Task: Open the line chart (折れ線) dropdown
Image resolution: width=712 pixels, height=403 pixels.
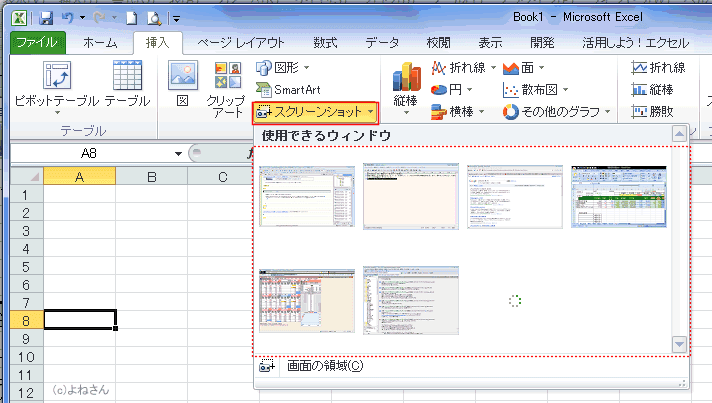Action: 465,68
